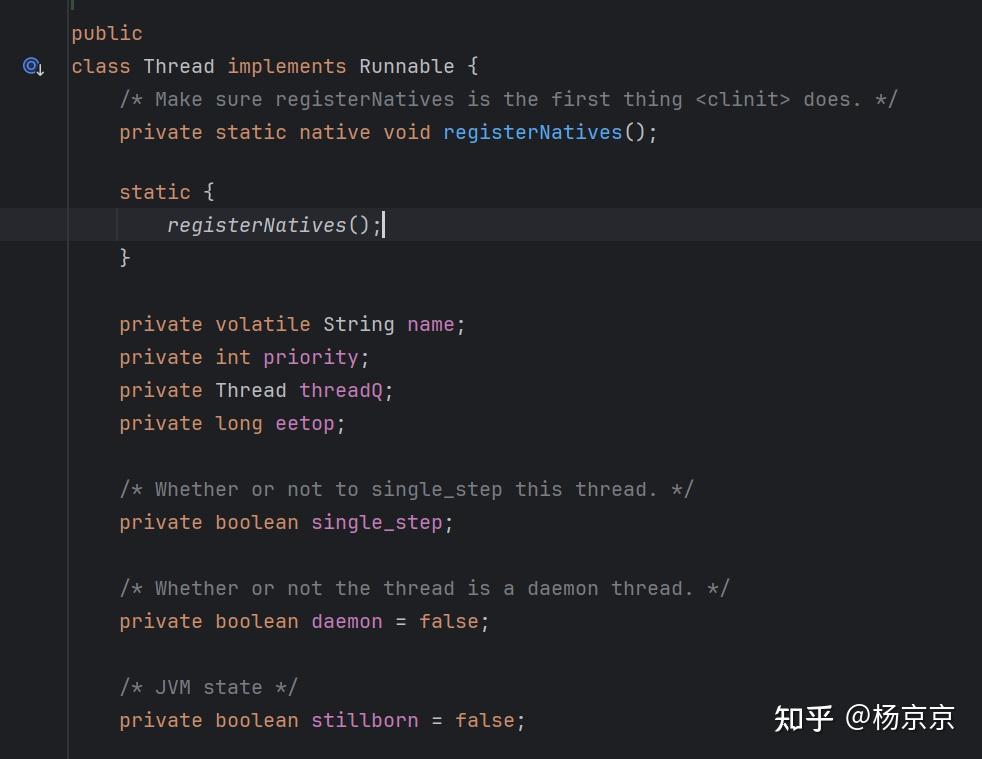Click the 知乎 @杨京京 watermark
The width and height of the screenshot is (982, 759).
point(864,718)
